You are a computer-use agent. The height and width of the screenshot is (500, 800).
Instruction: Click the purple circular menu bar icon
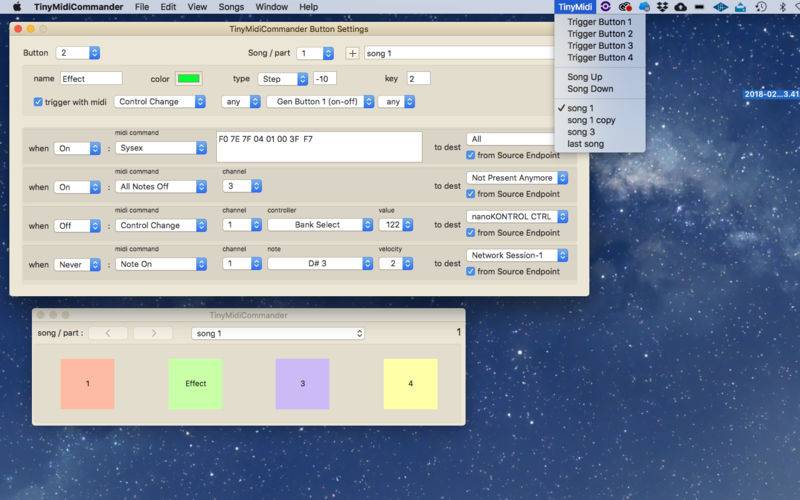(x=606, y=7)
